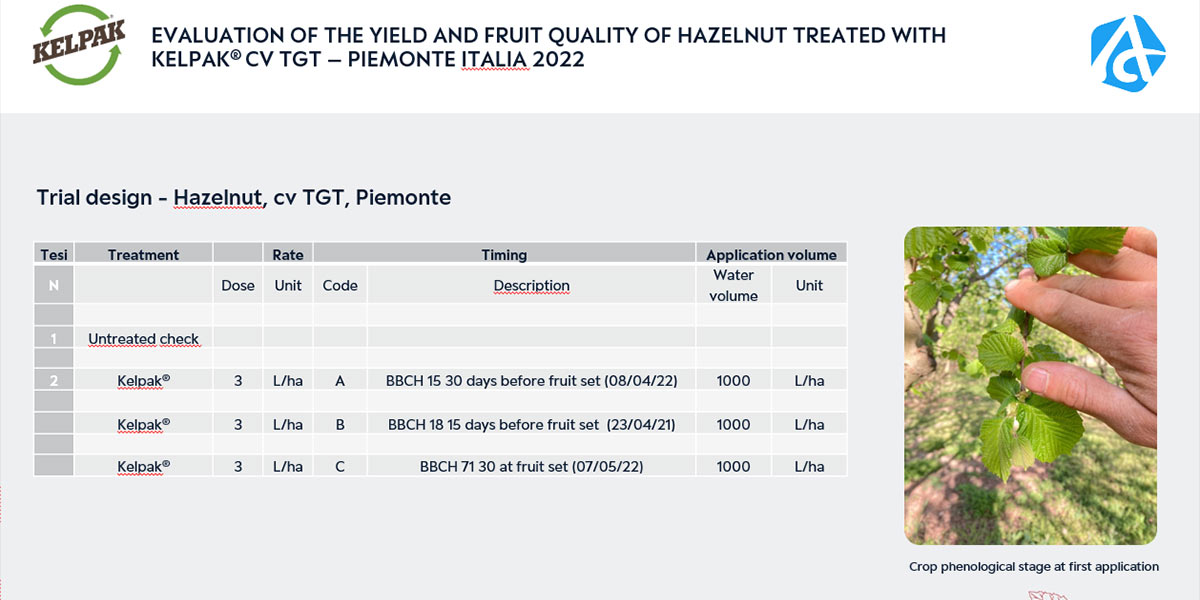
Task: Click the 'Trial design - Hazelnut' heading
Action: (x=243, y=197)
